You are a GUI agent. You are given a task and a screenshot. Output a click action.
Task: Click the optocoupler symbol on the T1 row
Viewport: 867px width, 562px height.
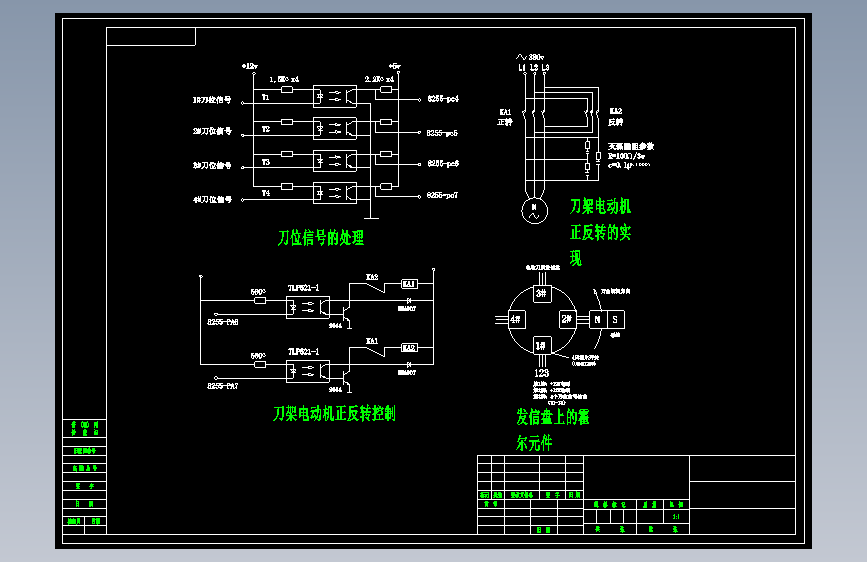pyautogui.click(x=335, y=96)
